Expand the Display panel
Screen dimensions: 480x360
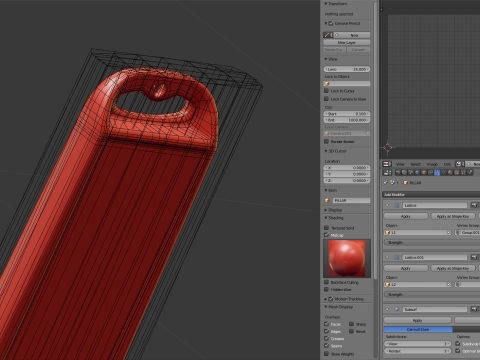point(326,210)
